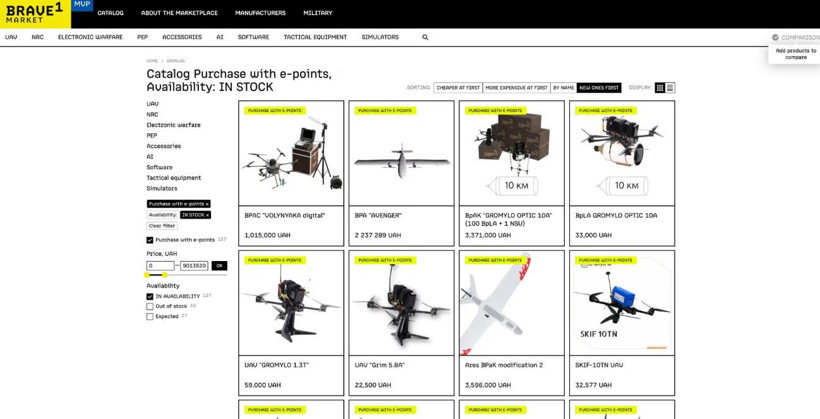Image resolution: width=820 pixels, height=419 pixels.
Task: Uncheck 'Purchase with e-points' checkbox
Action: point(150,240)
